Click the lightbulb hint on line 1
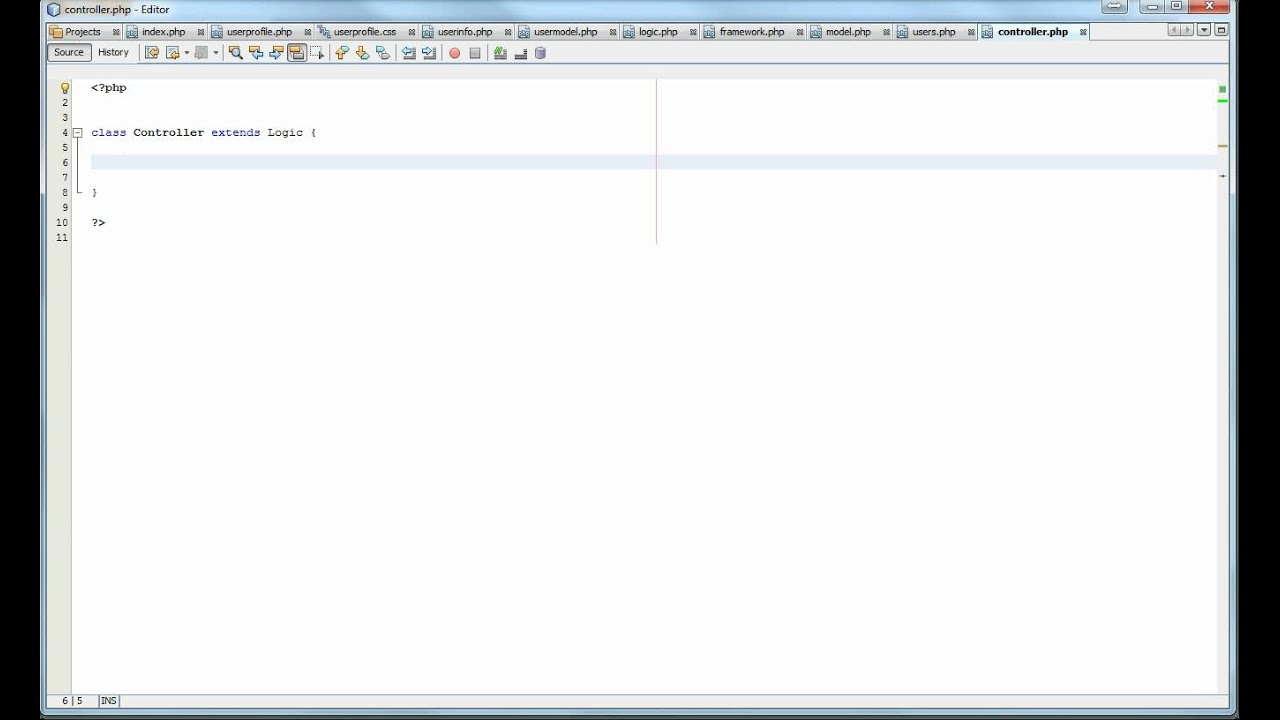 coord(65,88)
